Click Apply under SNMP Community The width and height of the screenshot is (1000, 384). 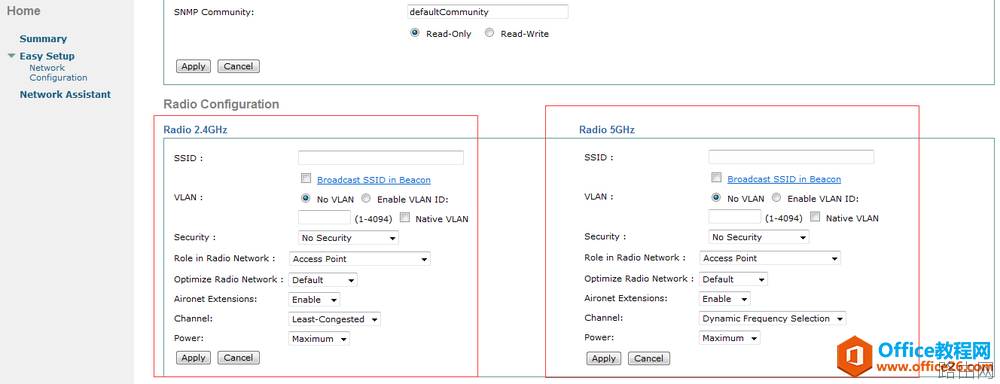pos(193,66)
